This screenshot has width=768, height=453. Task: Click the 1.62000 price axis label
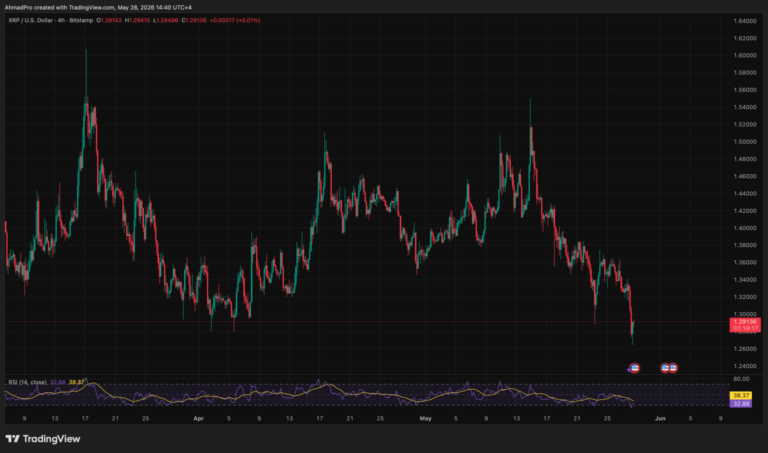coord(744,38)
